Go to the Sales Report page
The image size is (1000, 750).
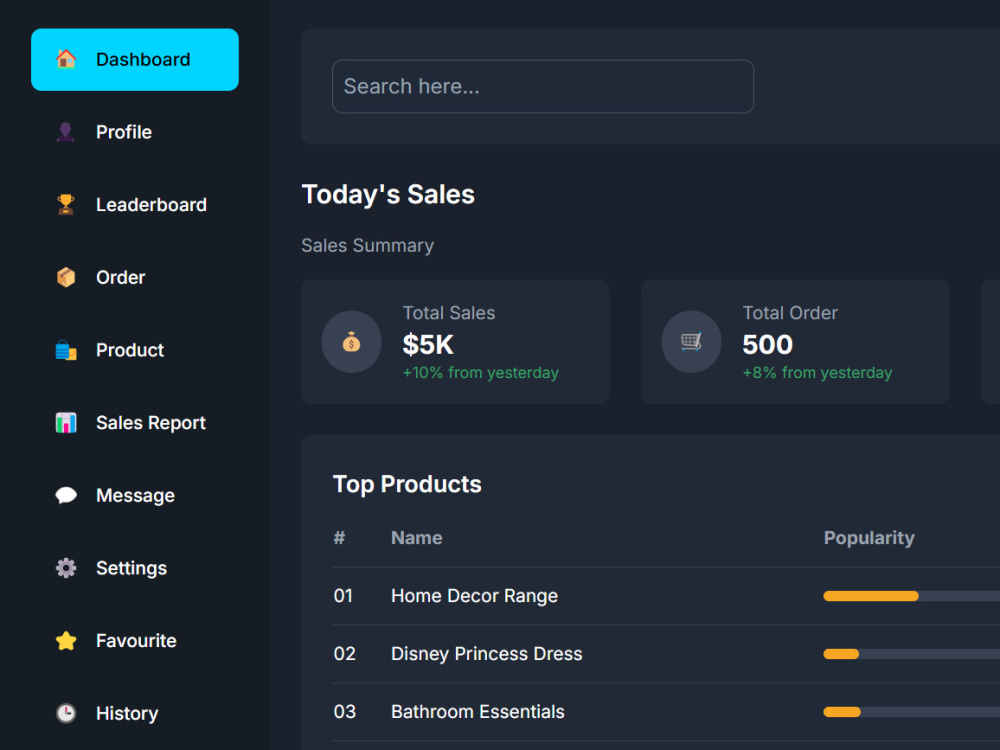[150, 423]
